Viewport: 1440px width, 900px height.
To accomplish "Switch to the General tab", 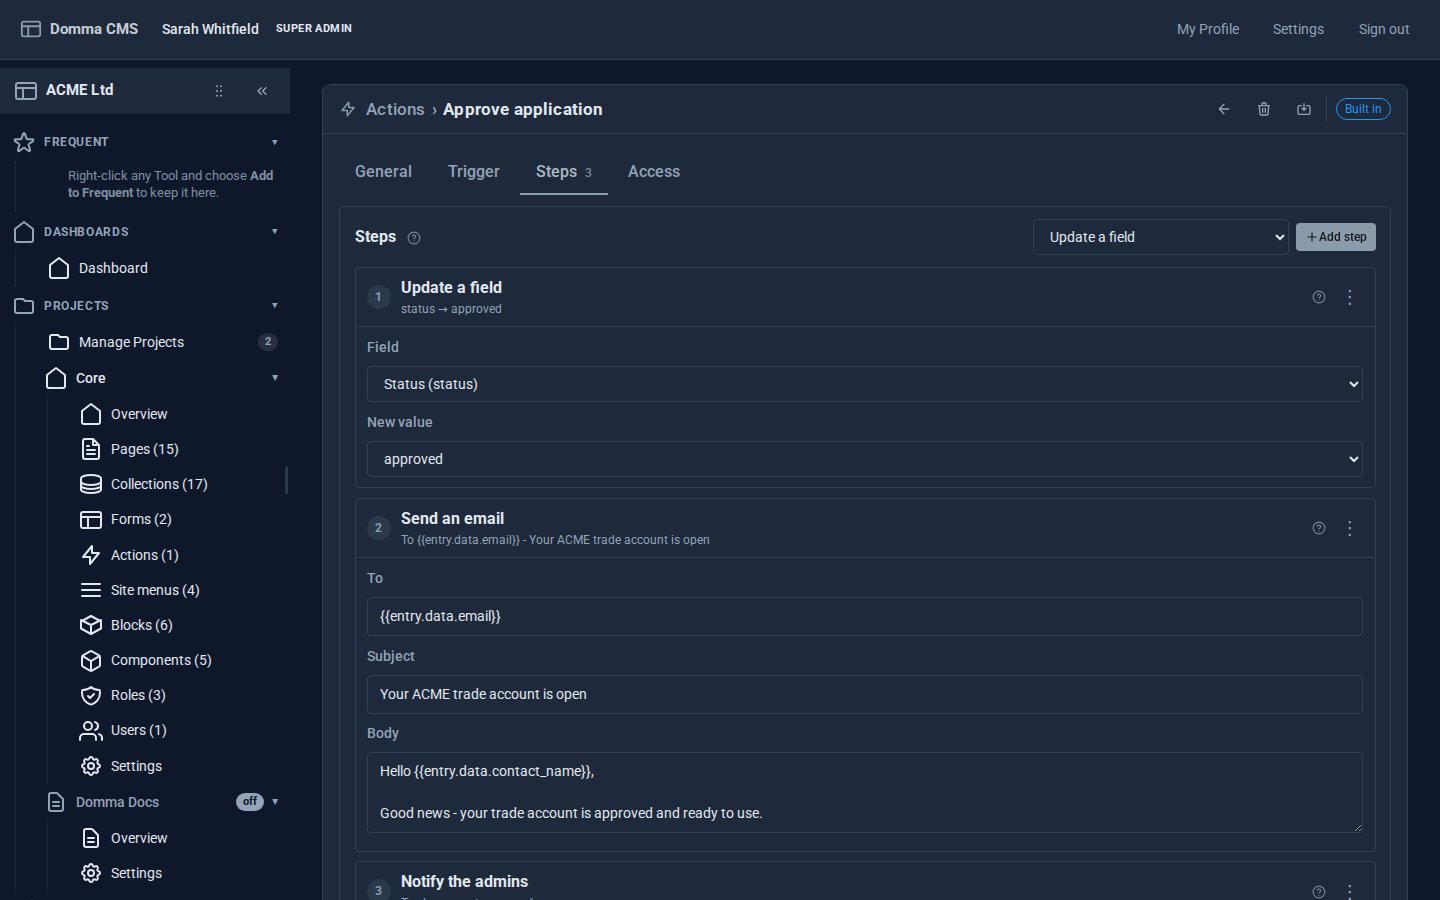I will pos(383,172).
